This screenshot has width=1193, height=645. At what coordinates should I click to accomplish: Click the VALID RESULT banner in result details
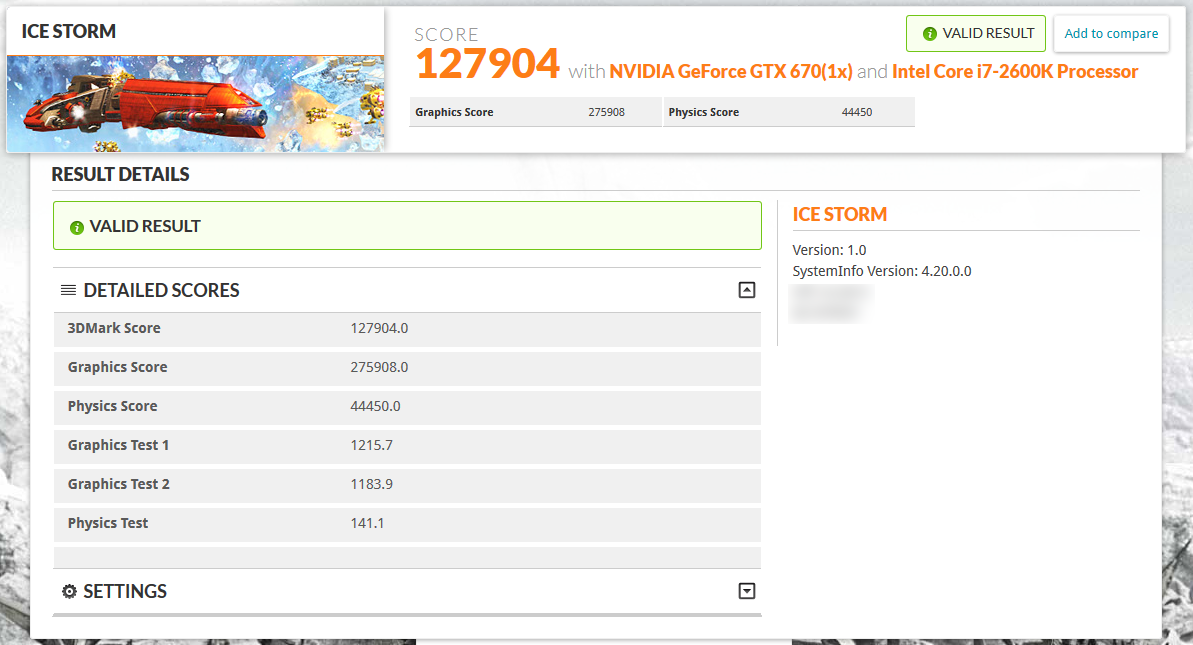pyautogui.click(x=407, y=226)
